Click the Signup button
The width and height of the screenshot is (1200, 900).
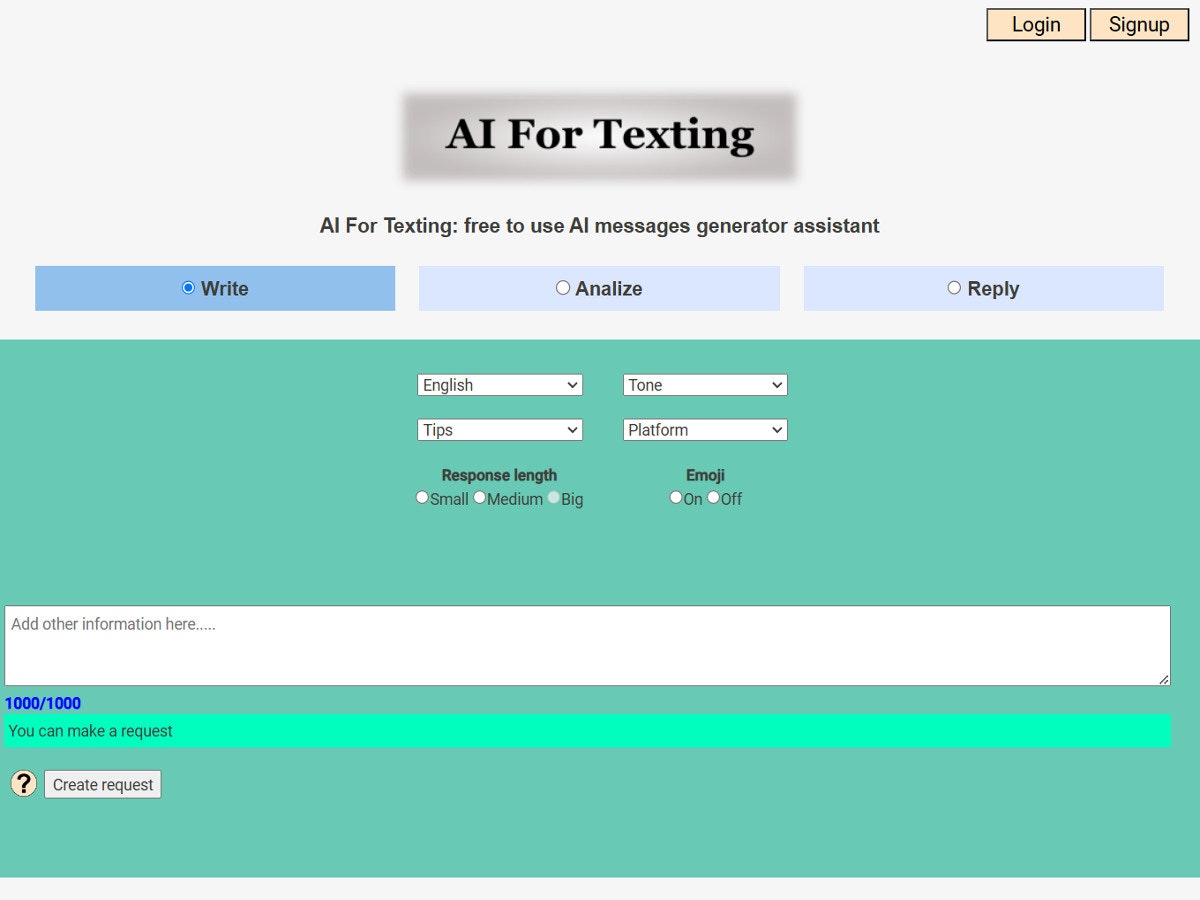pyautogui.click(x=1139, y=25)
